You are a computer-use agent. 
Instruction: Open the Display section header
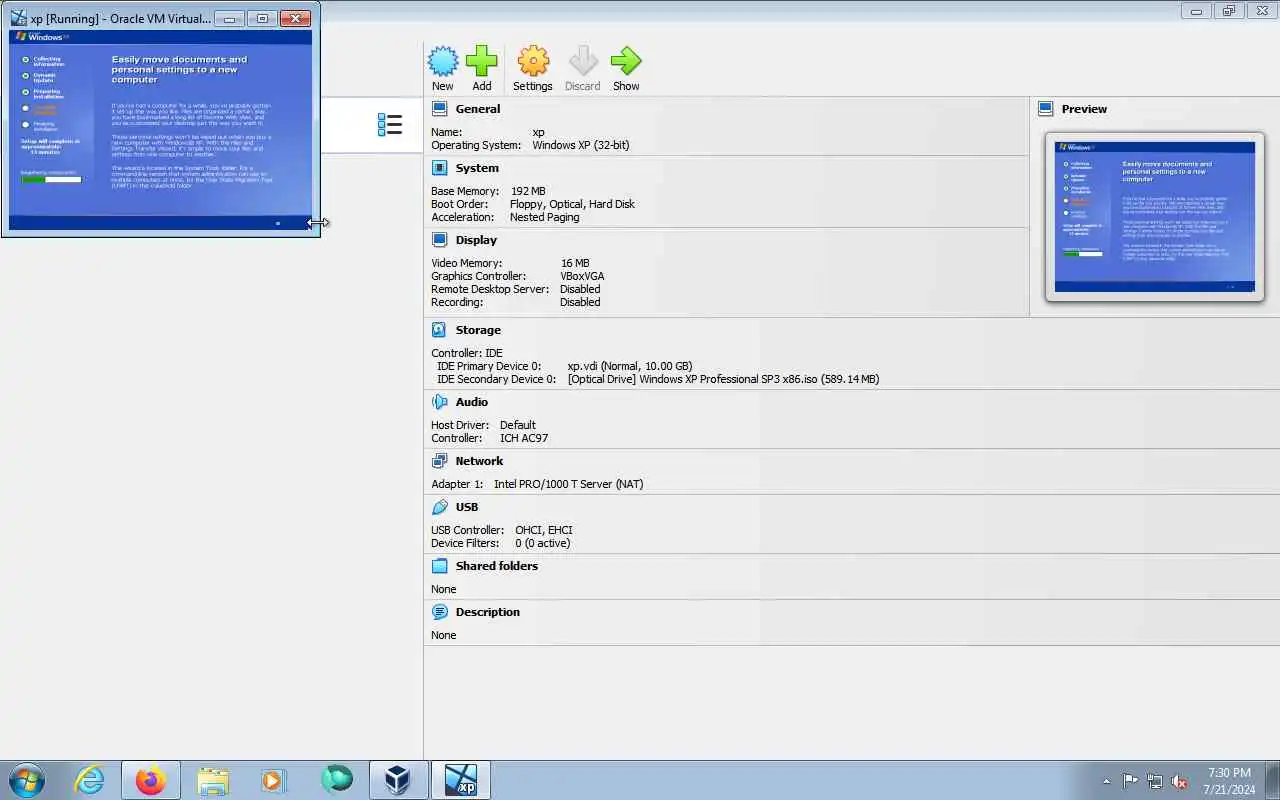pos(476,240)
